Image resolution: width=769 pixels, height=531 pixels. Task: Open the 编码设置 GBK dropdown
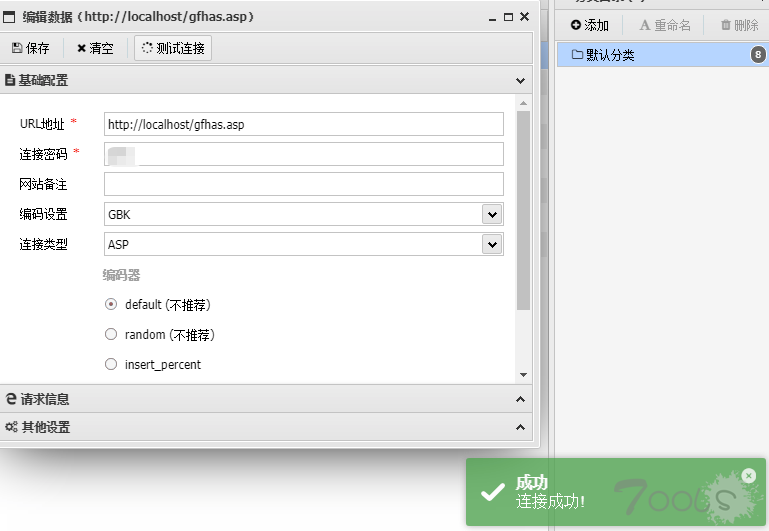(491, 214)
